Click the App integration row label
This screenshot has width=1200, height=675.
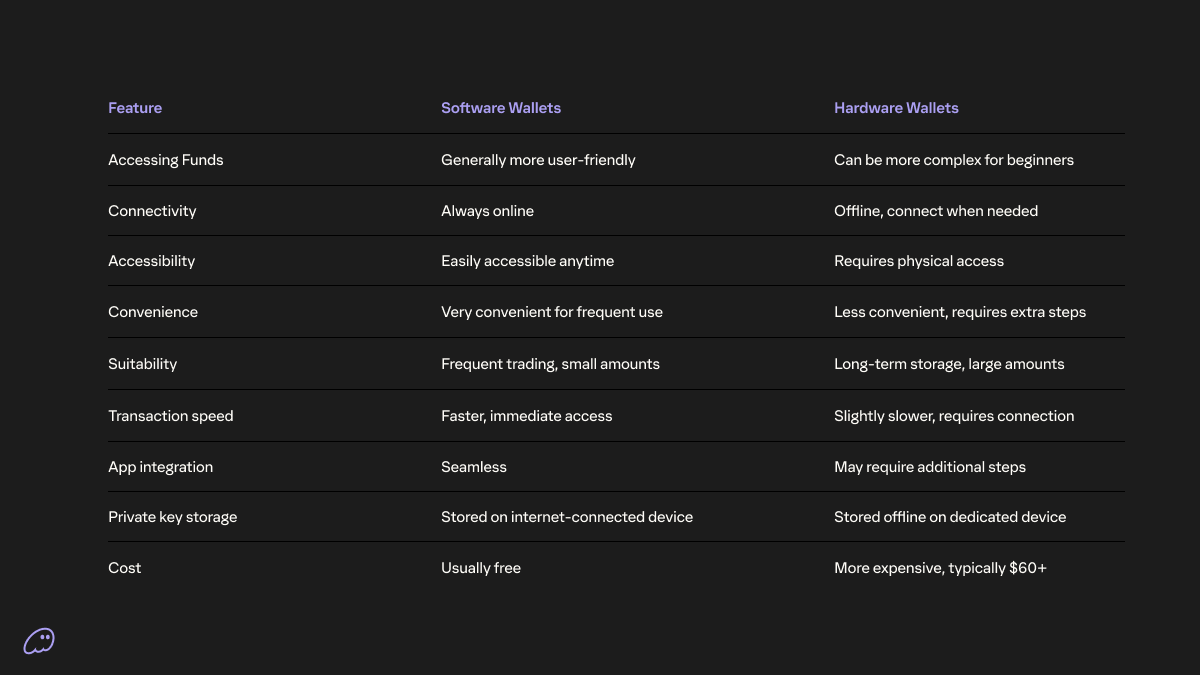click(x=160, y=467)
